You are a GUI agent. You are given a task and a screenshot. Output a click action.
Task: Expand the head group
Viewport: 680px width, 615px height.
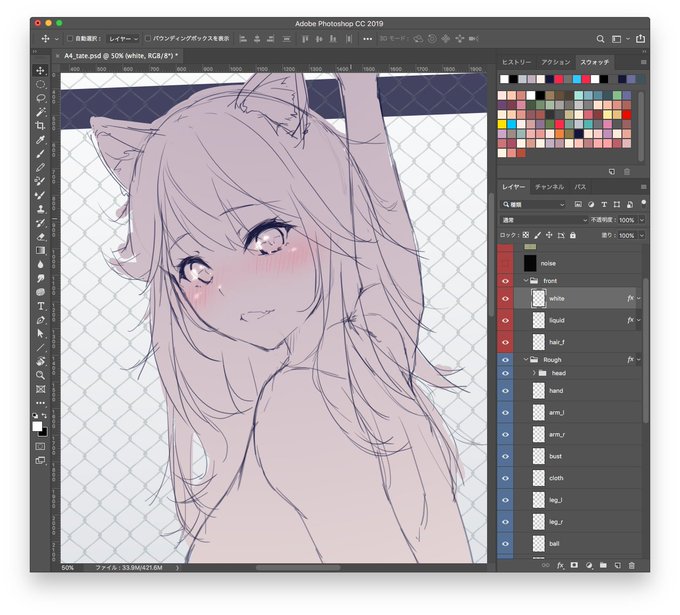coord(534,373)
